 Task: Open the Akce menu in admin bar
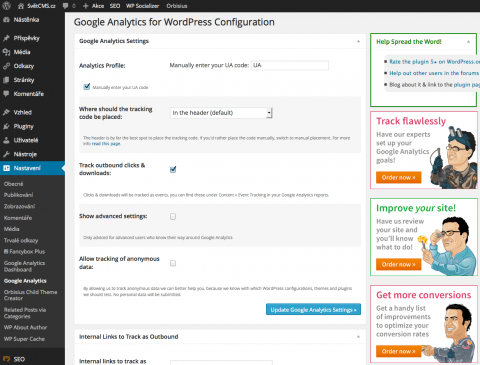98,6
